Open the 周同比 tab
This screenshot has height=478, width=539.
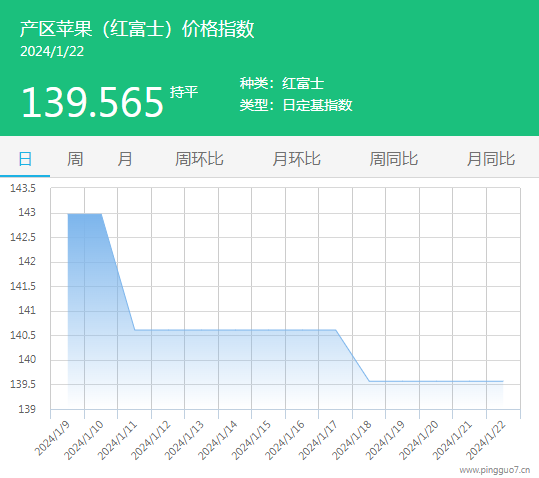394,159
